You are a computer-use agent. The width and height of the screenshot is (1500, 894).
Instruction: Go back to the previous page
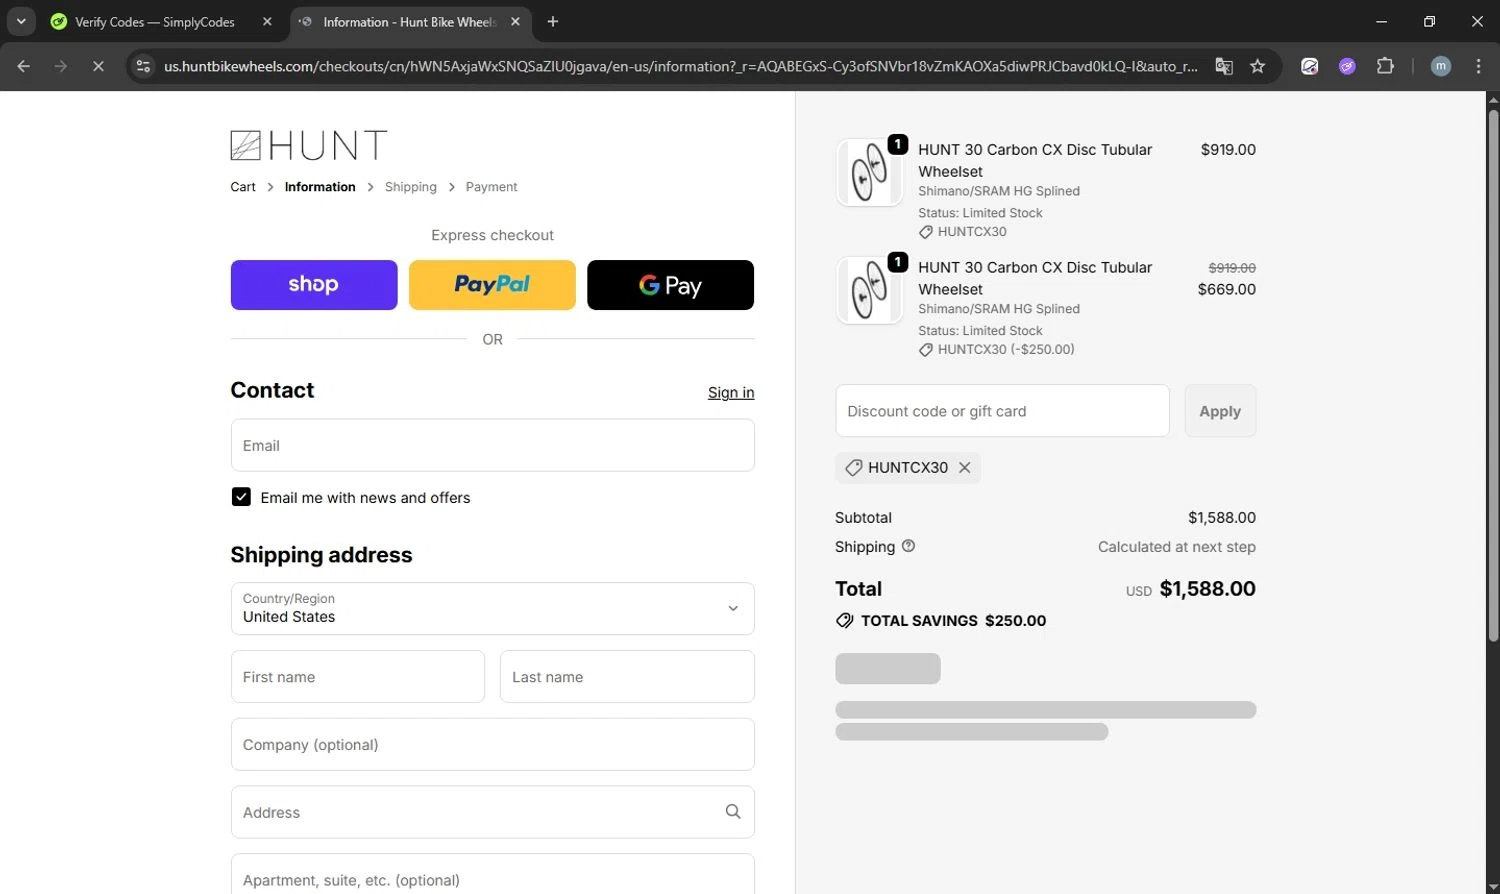(x=24, y=66)
